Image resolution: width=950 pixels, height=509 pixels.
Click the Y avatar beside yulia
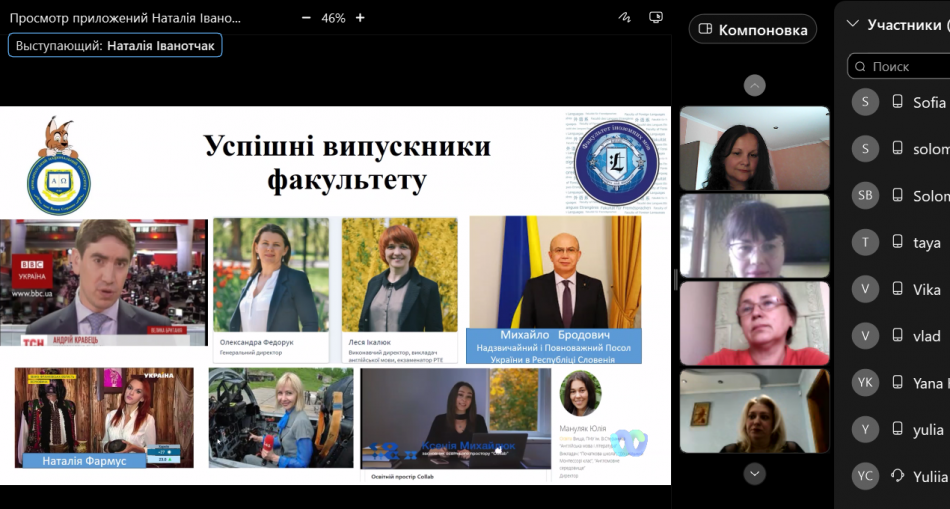click(865, 430)
